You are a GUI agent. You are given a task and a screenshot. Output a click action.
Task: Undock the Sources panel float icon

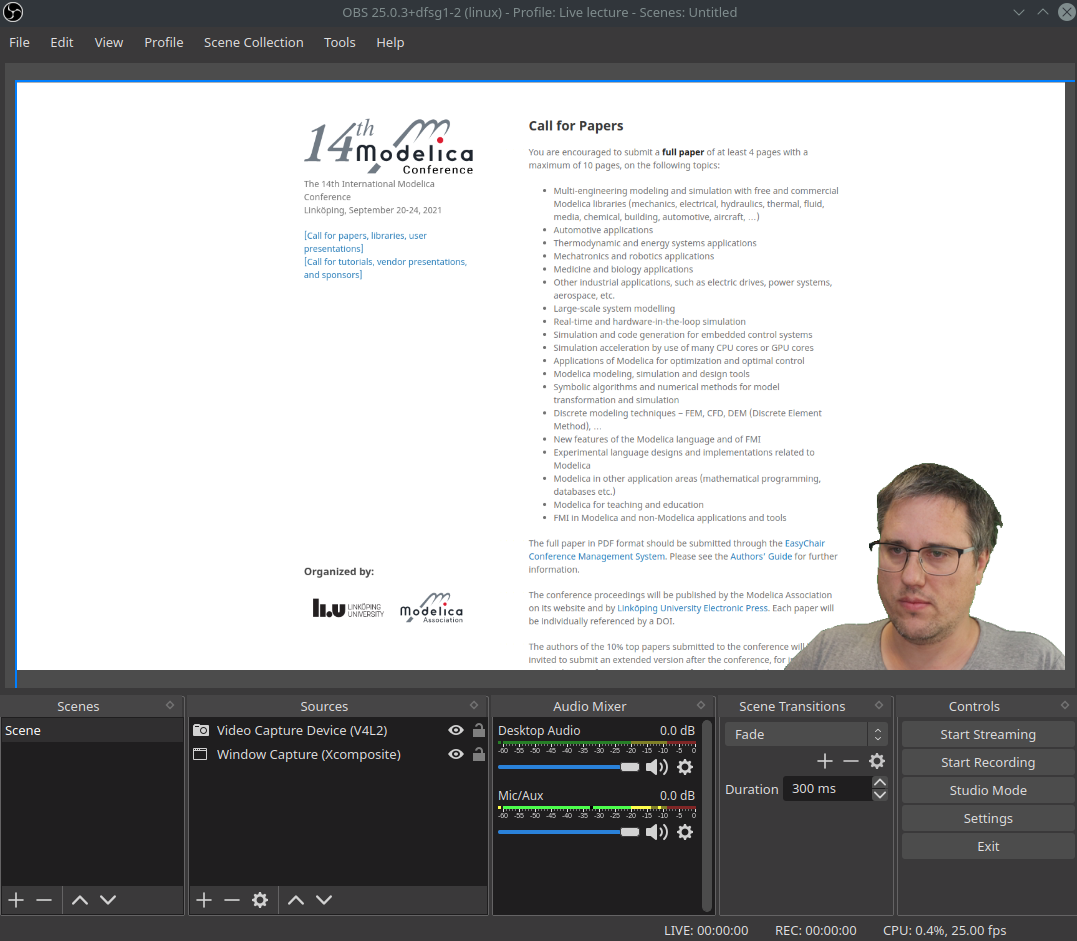pyautogui.click(x=474, y=705)
